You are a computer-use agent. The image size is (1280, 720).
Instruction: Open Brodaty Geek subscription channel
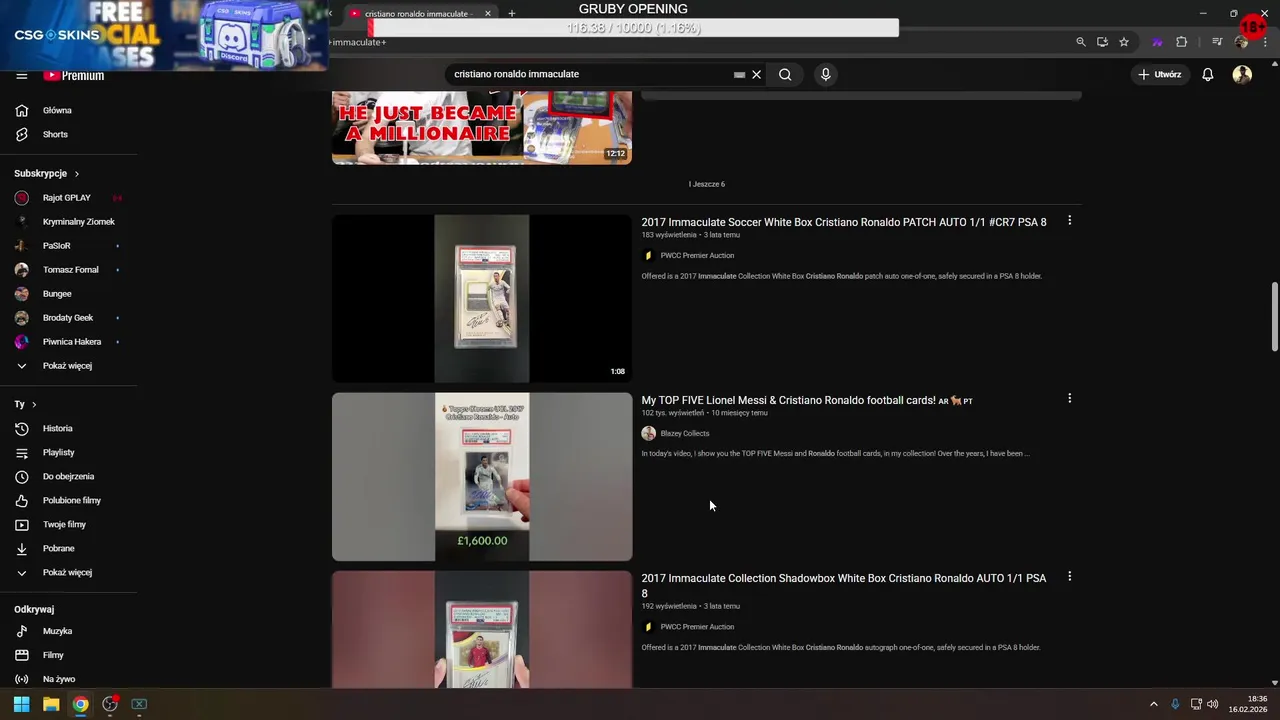[x=67, y=318]
